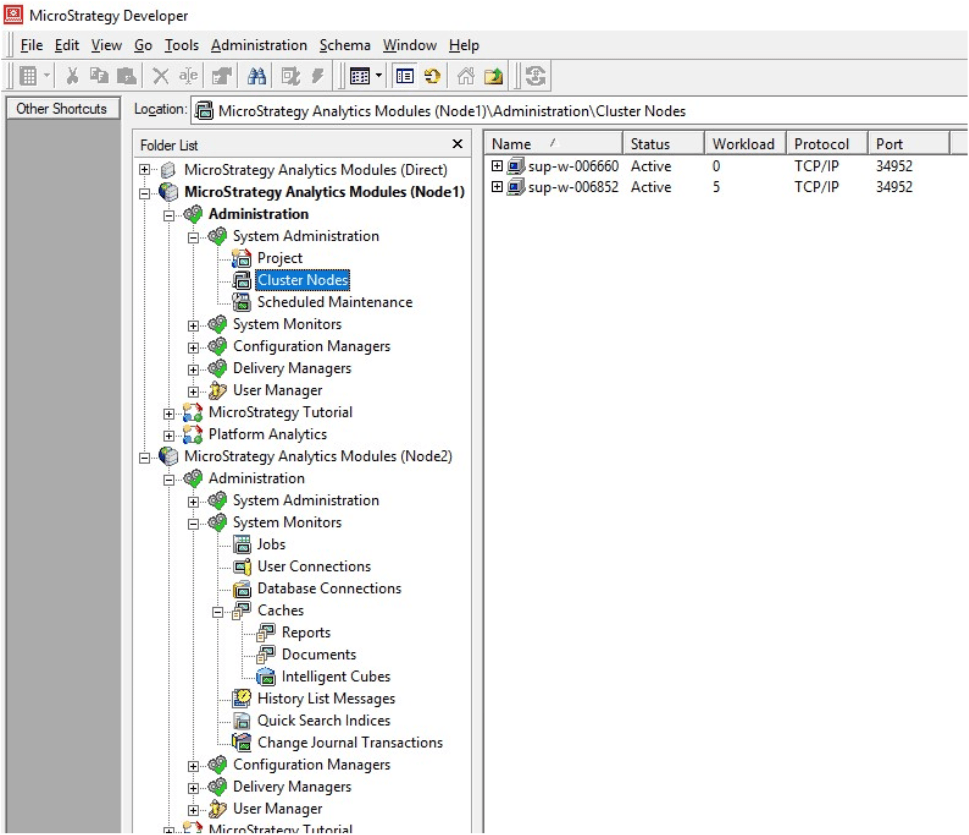Select Platform Analytics project
The width and height of the screenshot is (969, 835).
click(268, 434)
